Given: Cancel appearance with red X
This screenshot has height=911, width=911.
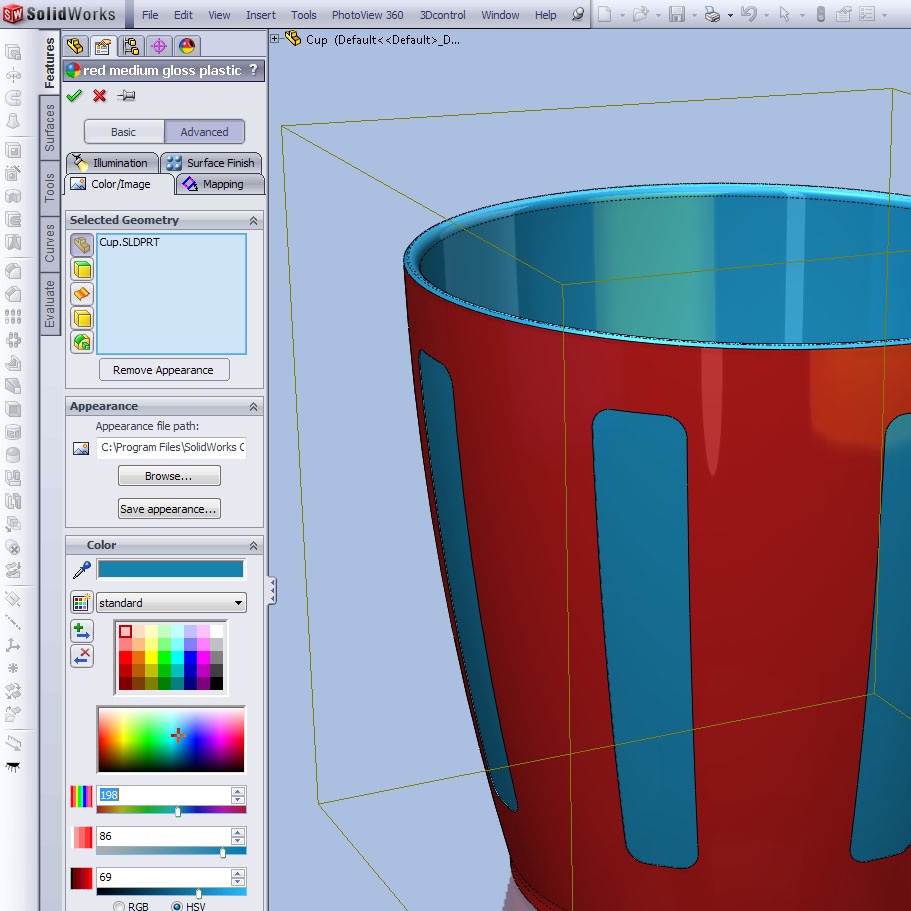Looking at the screenshot, I should coord(99,95).
